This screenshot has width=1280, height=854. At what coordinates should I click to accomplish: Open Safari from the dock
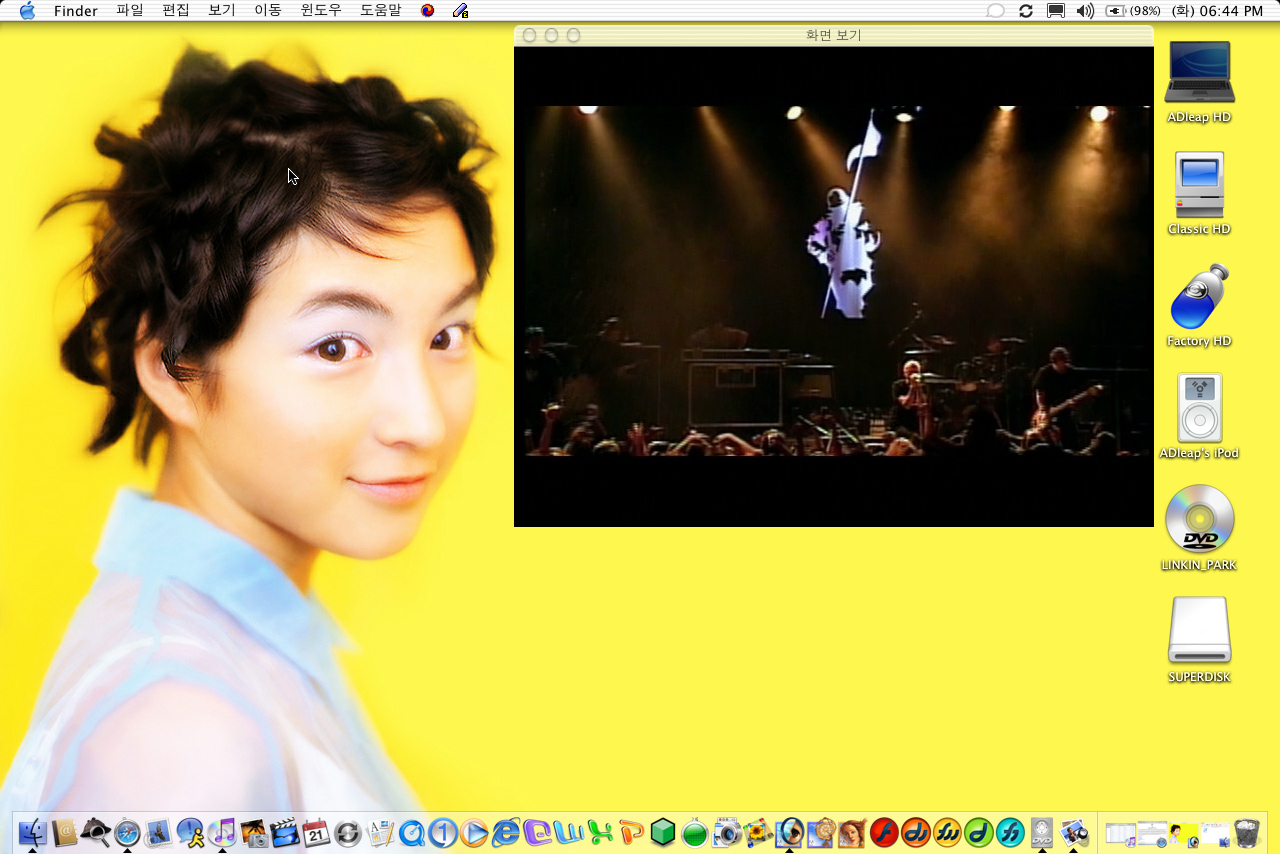(127, 832)
